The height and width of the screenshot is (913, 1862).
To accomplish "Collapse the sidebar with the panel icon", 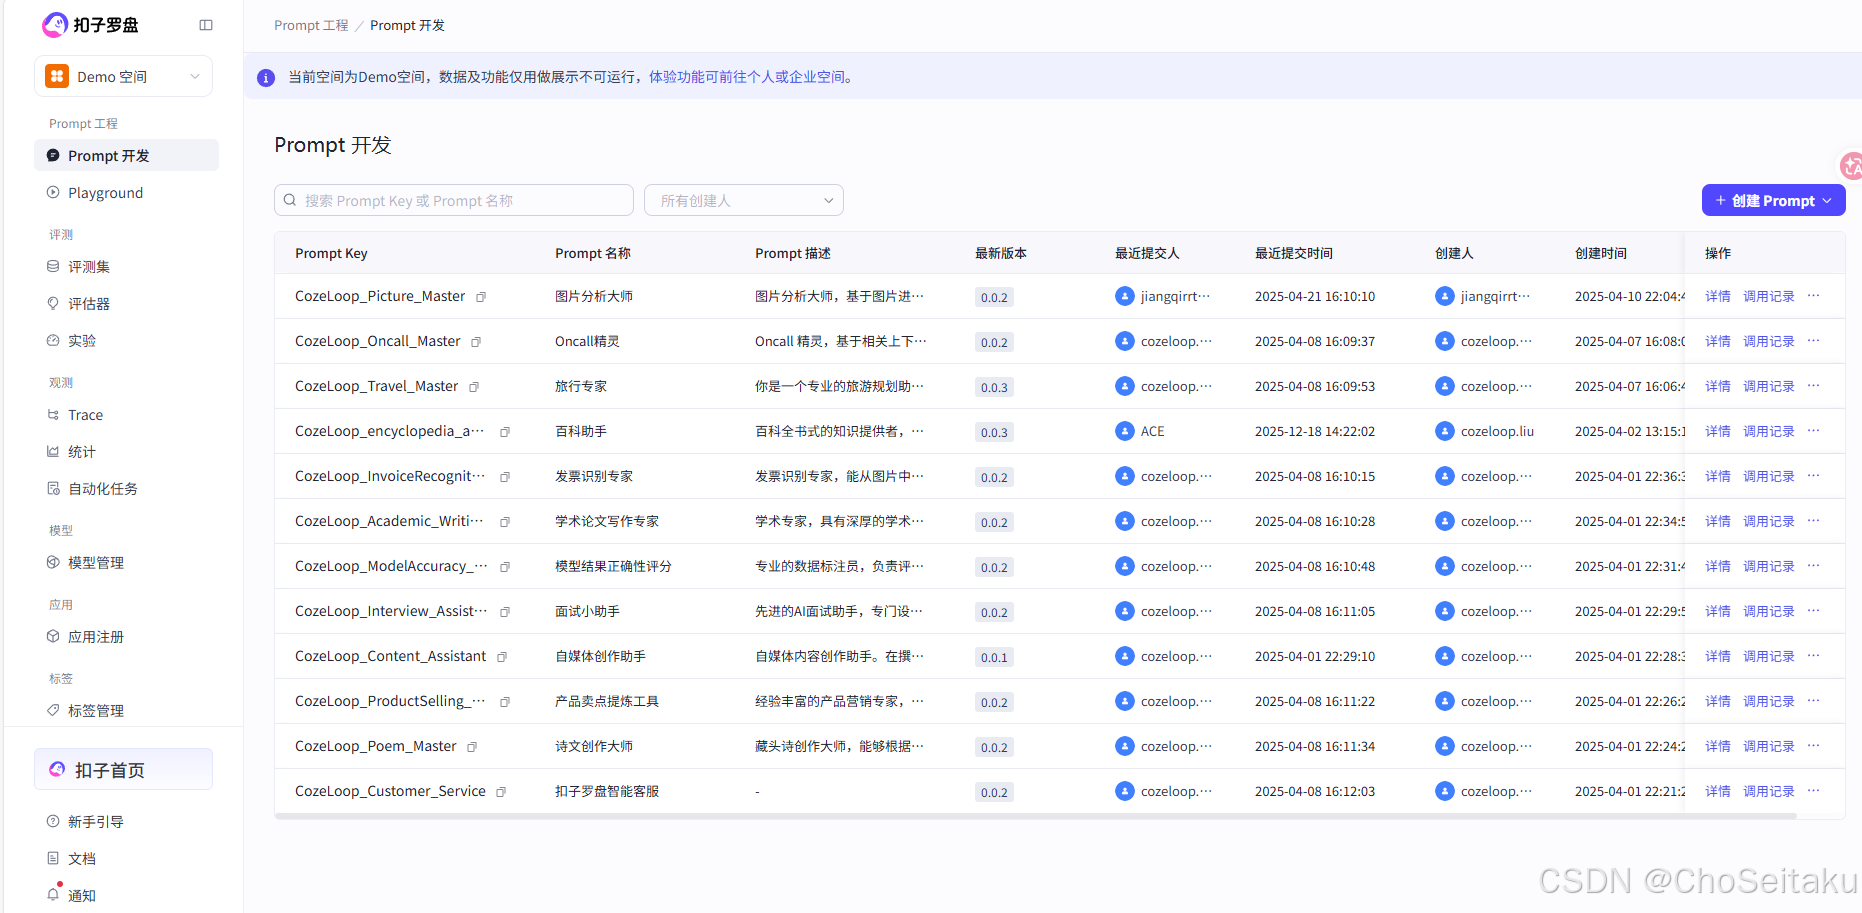I will [x=206, y=25].
